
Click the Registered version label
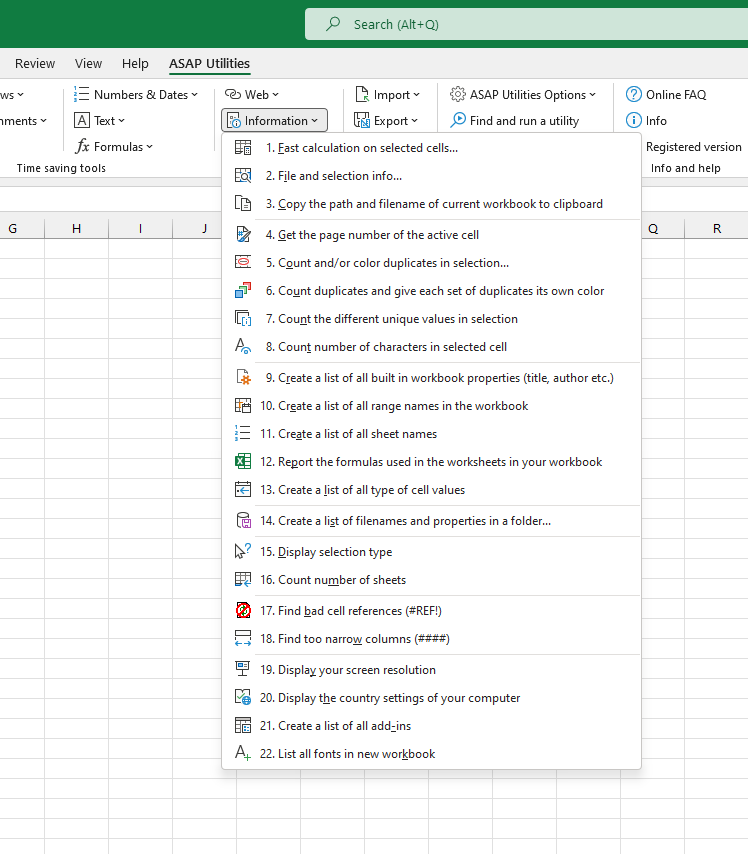click(694, 147)
